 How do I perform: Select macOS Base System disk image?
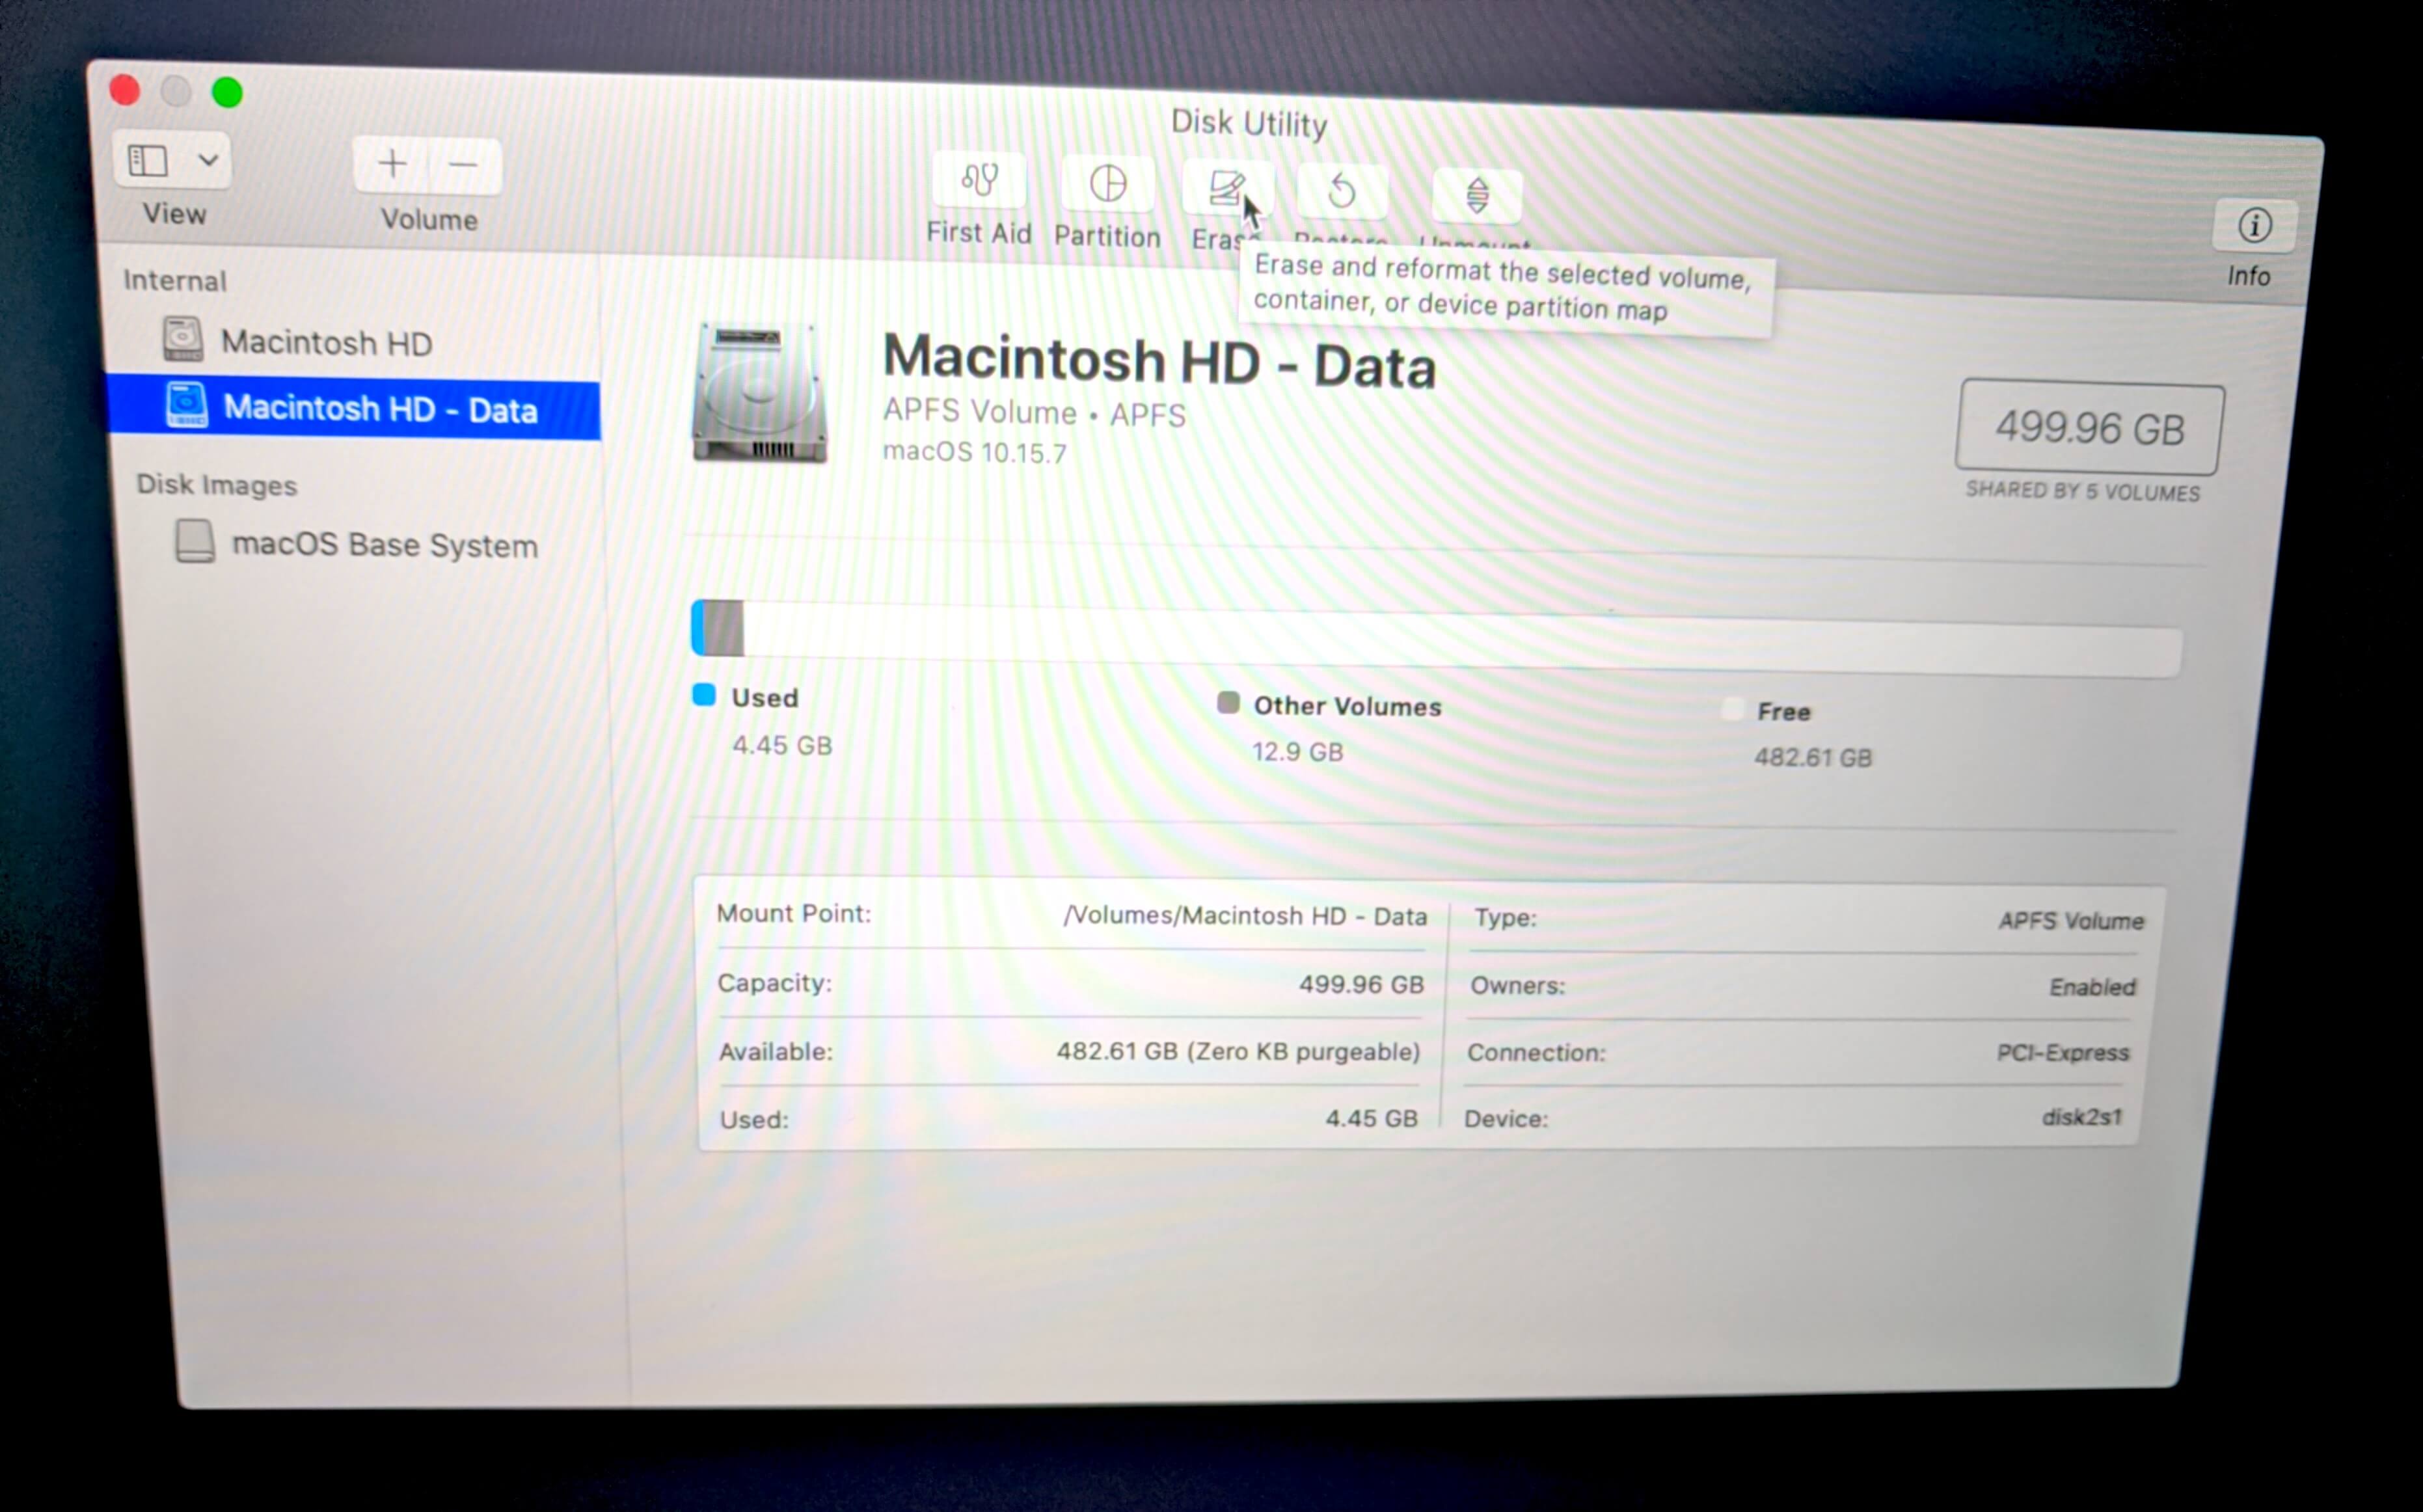(359, 543)
